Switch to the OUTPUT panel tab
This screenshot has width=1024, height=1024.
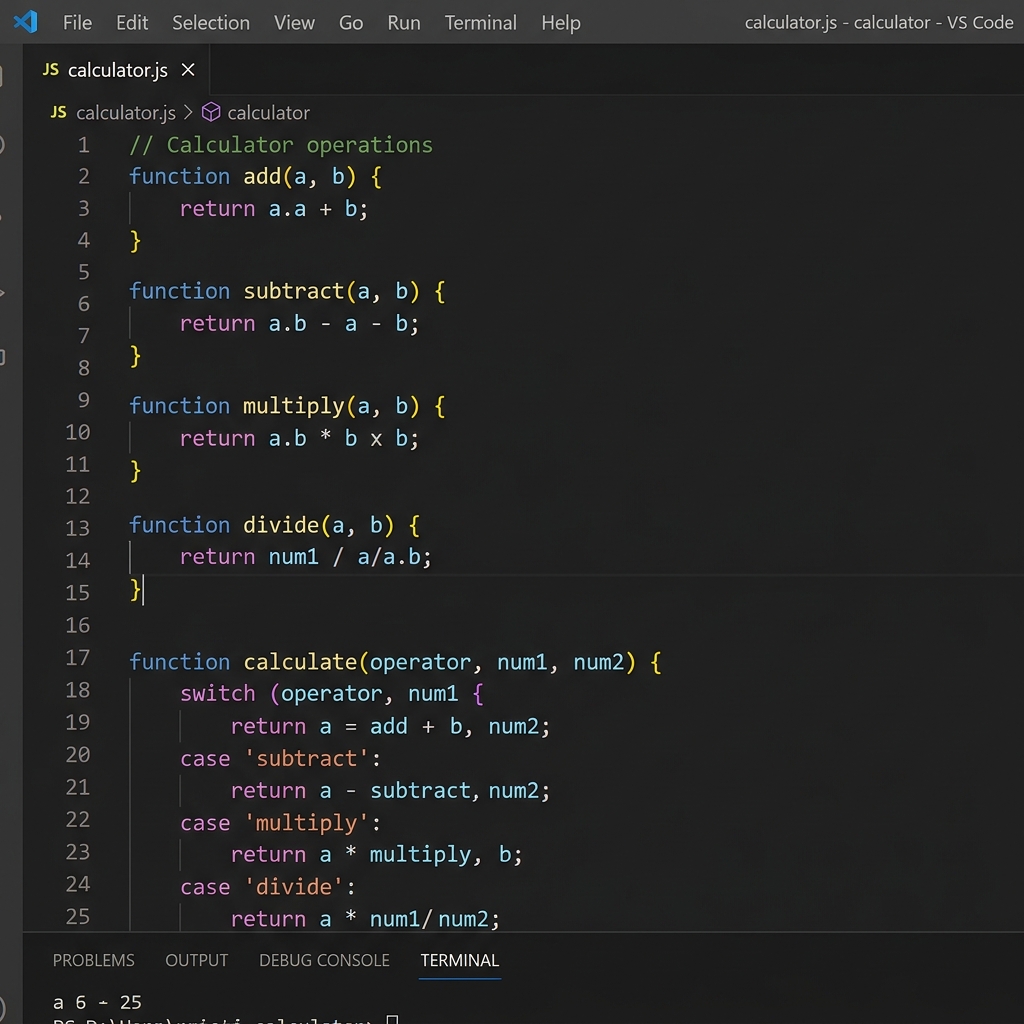pyautogui.click(x=197, y=960)
